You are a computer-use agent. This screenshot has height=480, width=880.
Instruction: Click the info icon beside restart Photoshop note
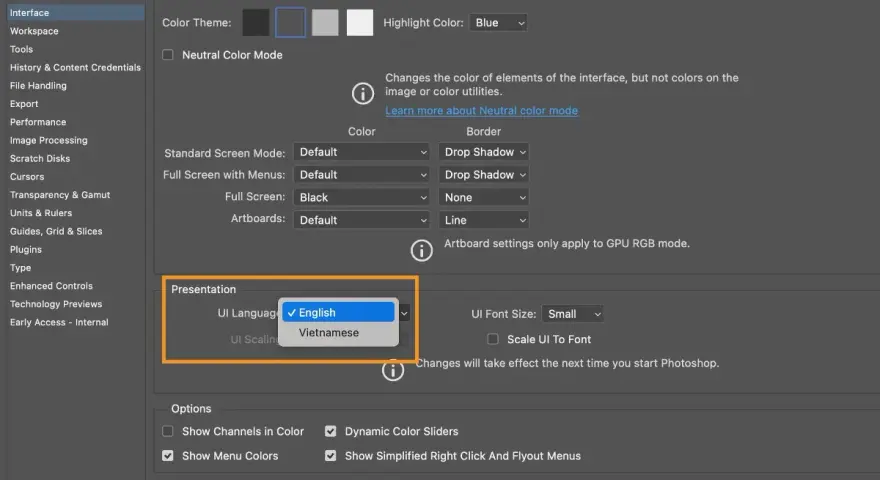(393, 371)
